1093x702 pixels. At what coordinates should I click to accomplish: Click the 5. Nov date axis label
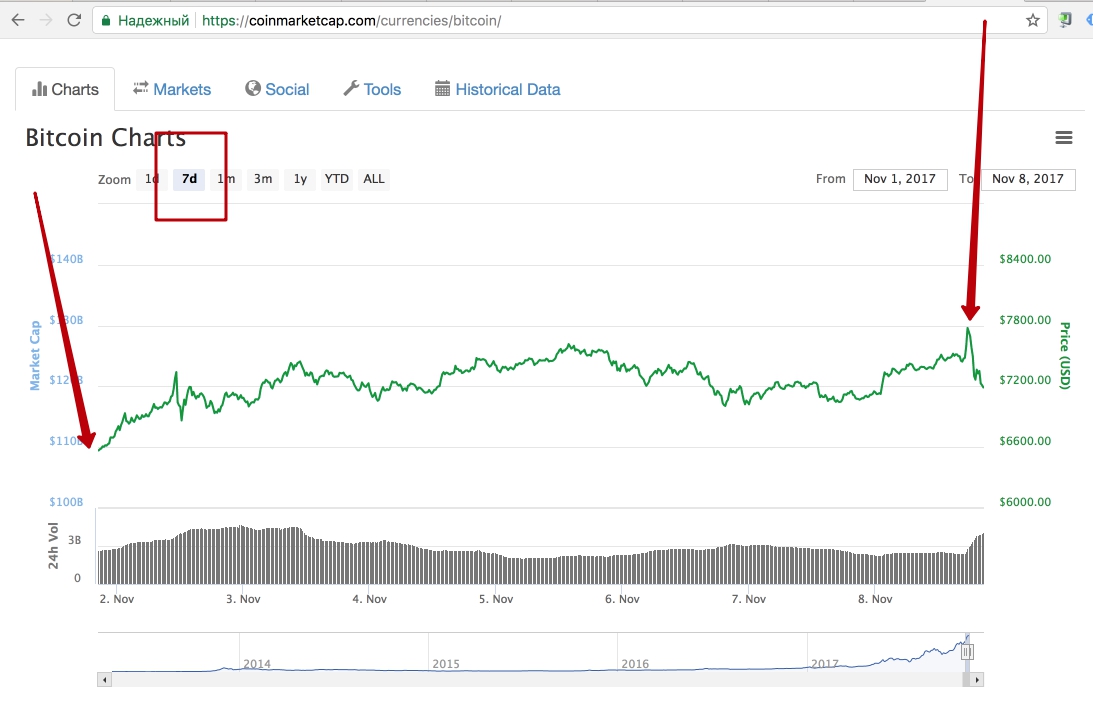[x=496, y=599]
